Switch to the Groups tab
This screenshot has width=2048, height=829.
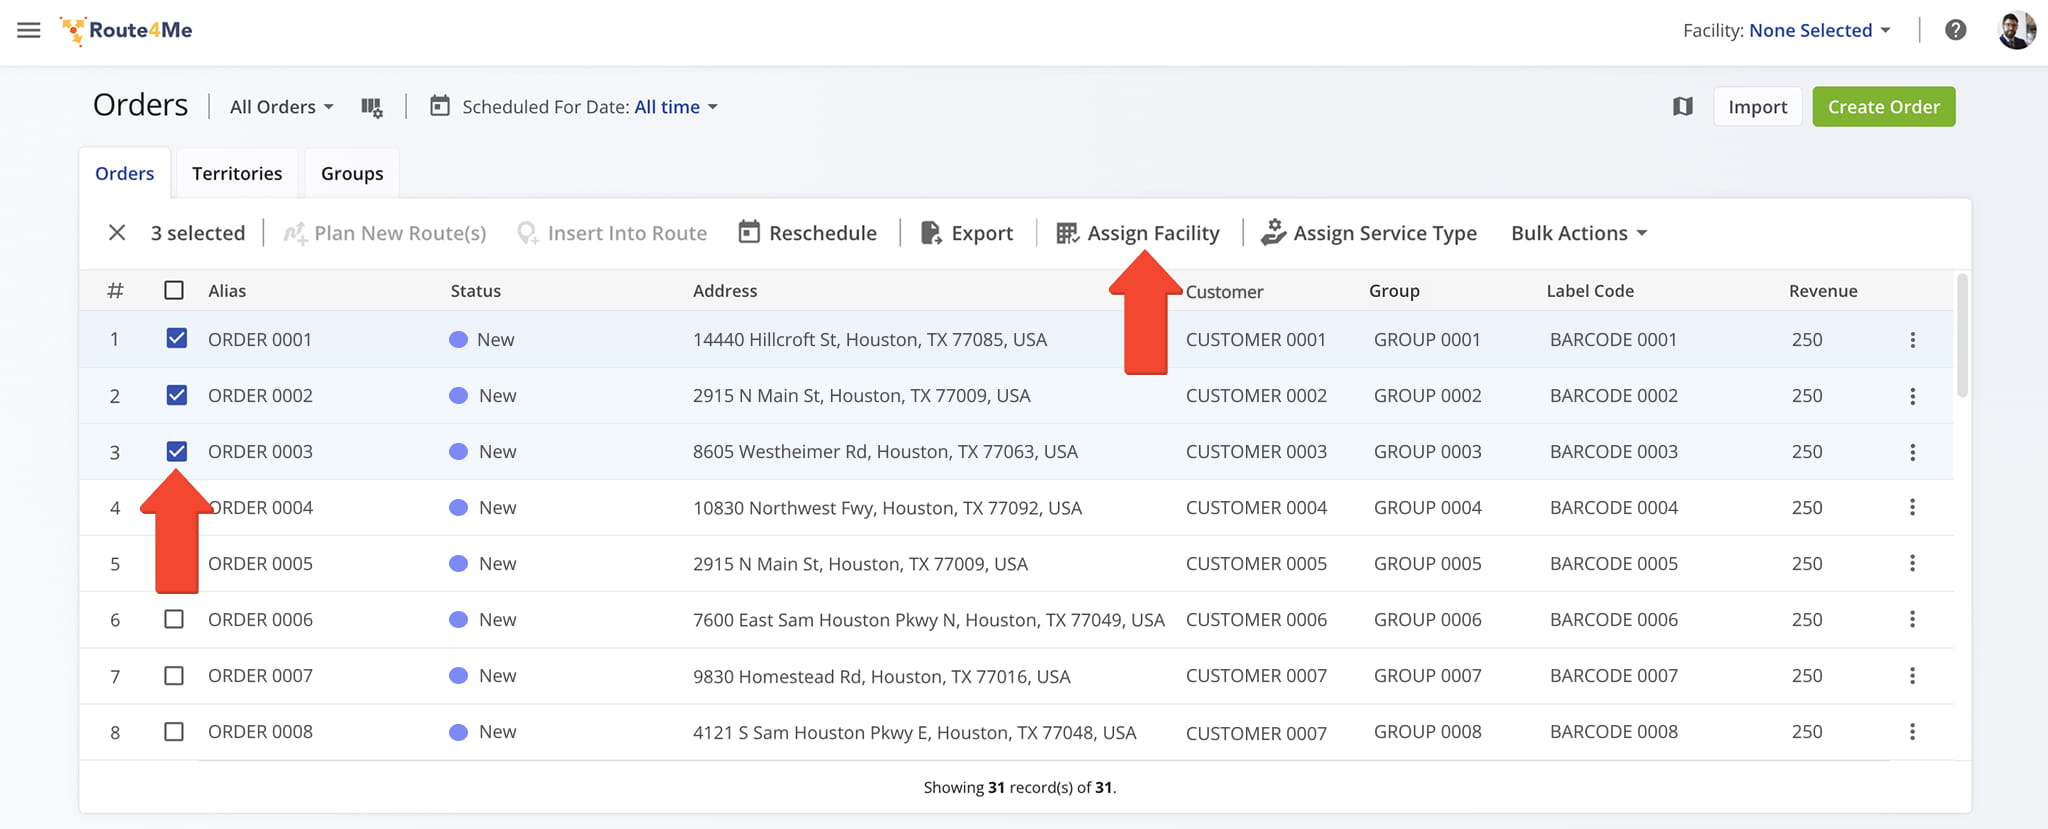352,173
